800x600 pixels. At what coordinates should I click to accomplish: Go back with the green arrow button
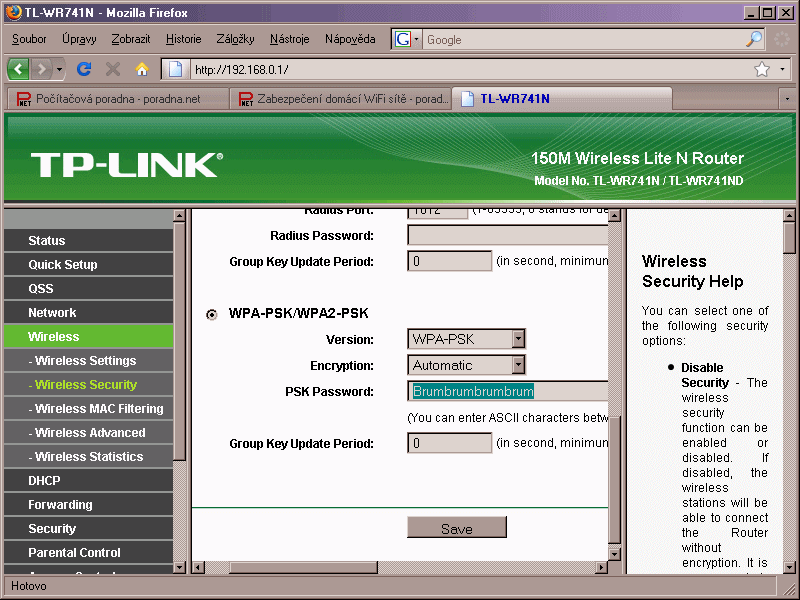point(19,68)
